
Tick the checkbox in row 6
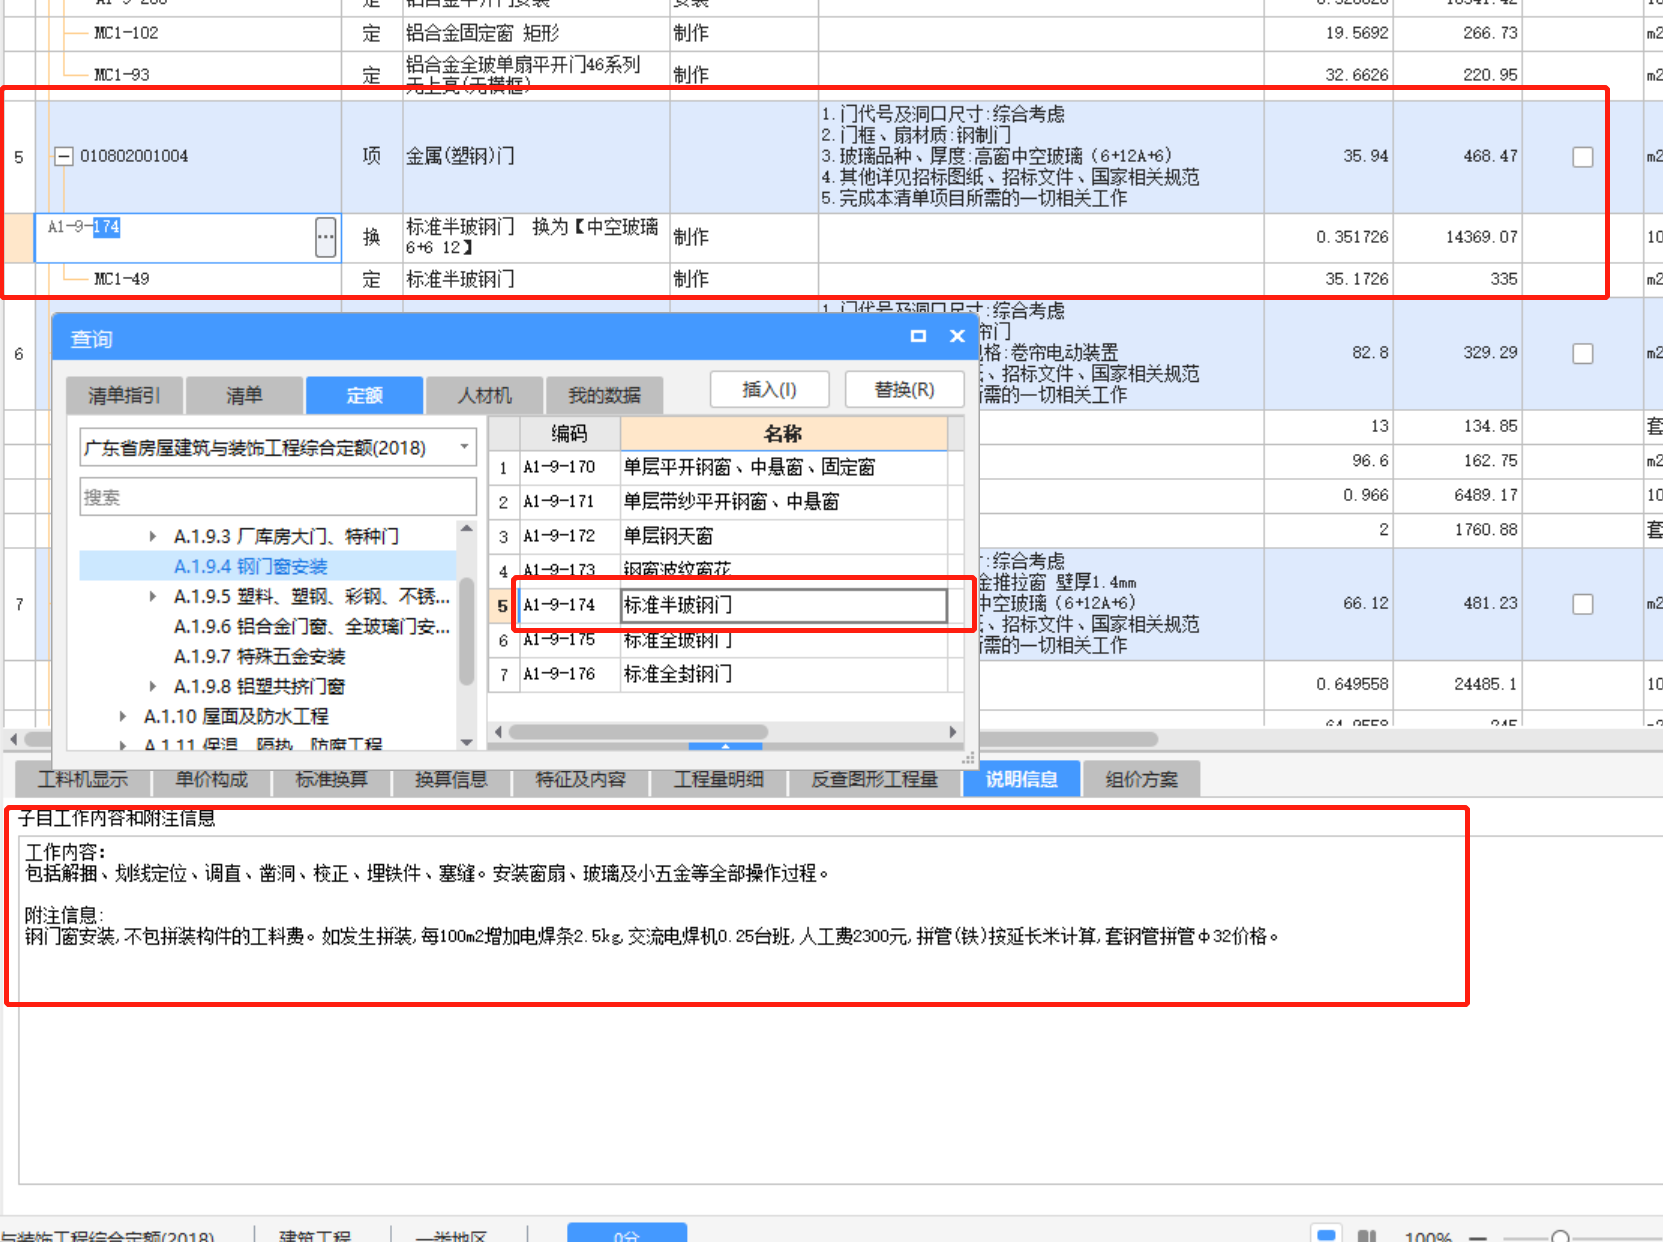pos(1582,354)
